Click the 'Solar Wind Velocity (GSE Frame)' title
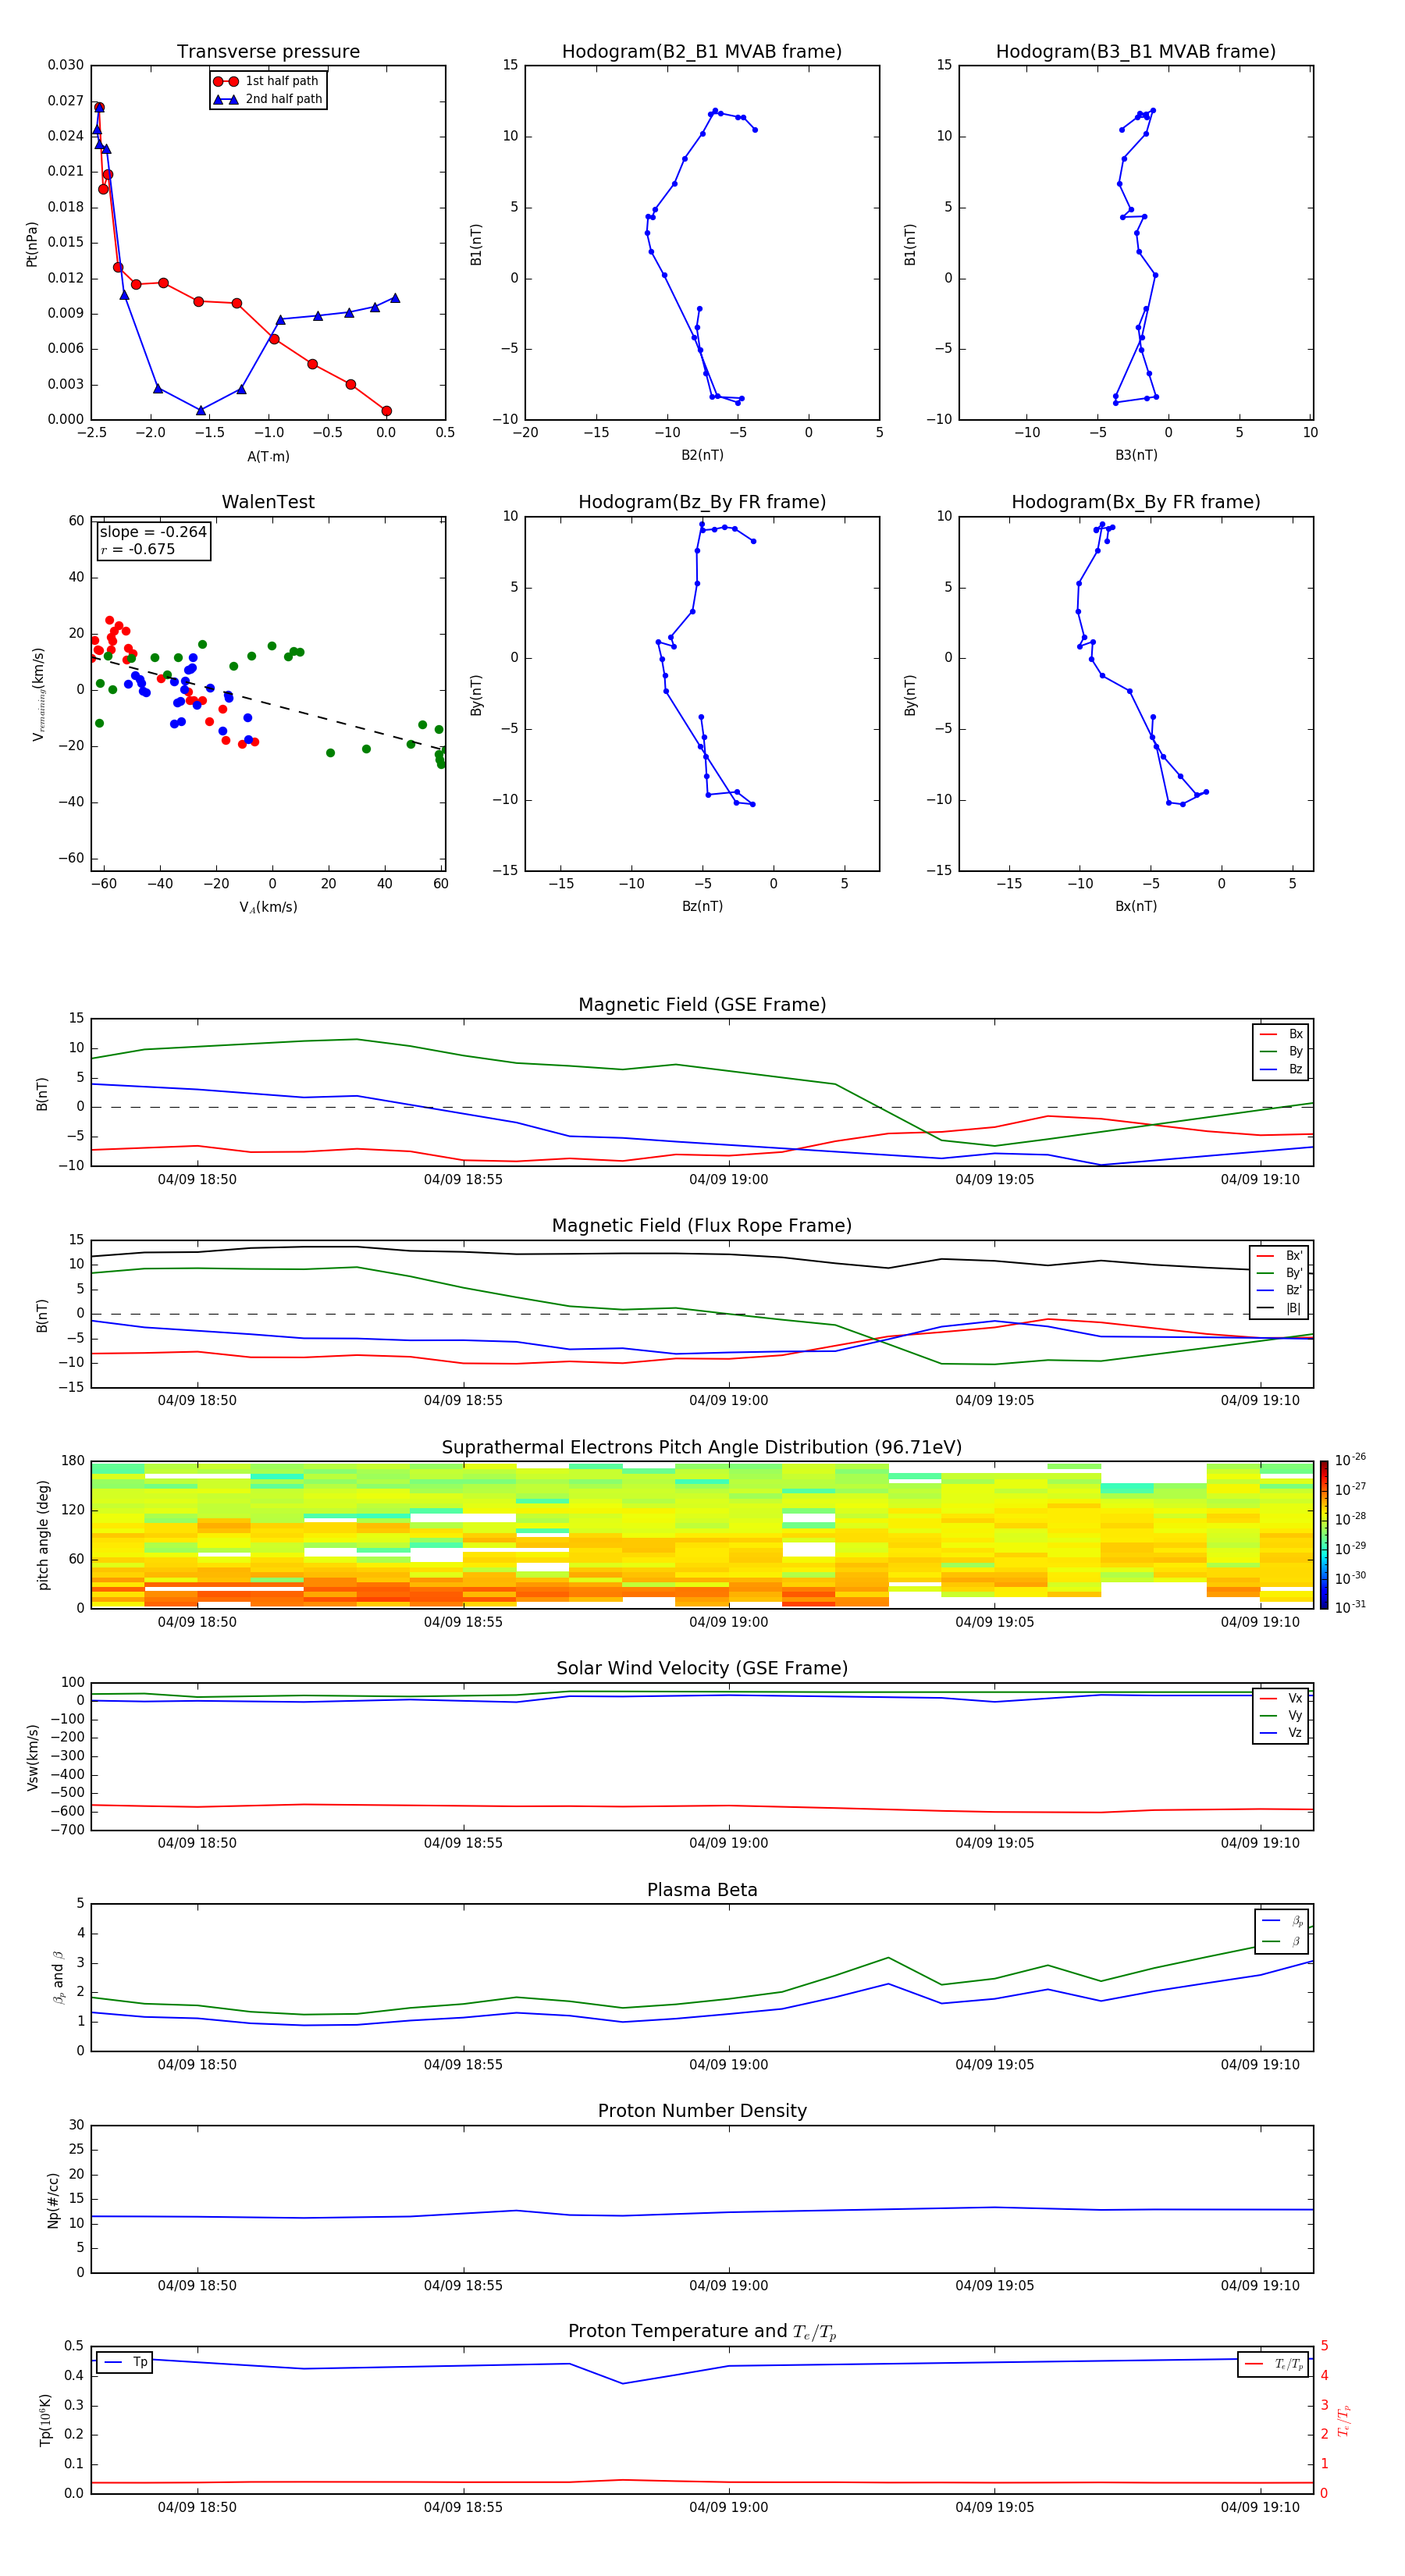The height and width of the screenshot is (2576, 1405). pyautogui.click(x=702, y=1669)
